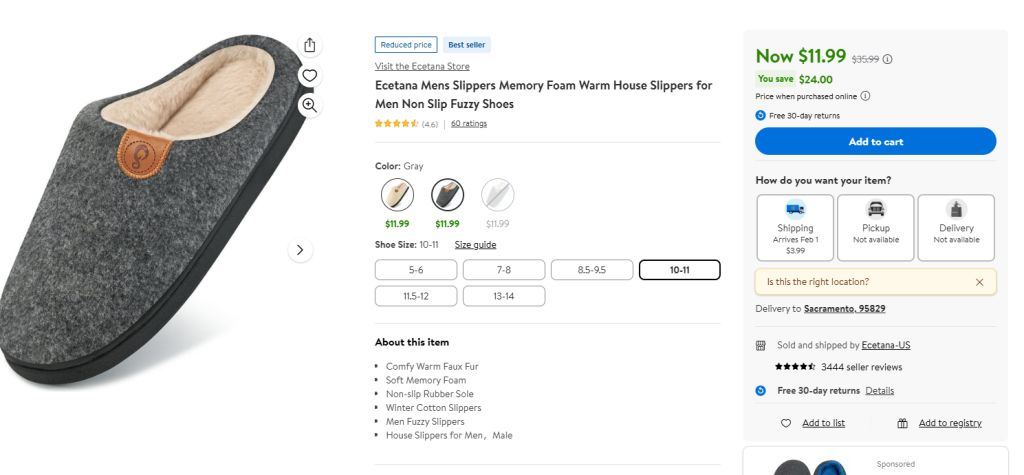Choose shoe size 13-14
Image resolution: width=1024 pixels, height=475 pixels.
point(503,296)
